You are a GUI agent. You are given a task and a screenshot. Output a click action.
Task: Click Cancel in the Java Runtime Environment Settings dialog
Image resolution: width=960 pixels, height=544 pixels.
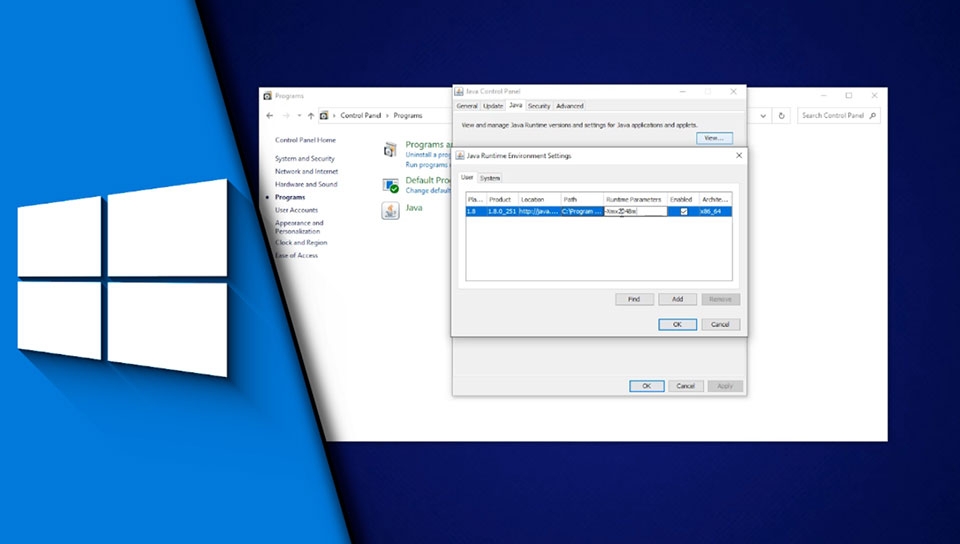[x=721, y=324]
